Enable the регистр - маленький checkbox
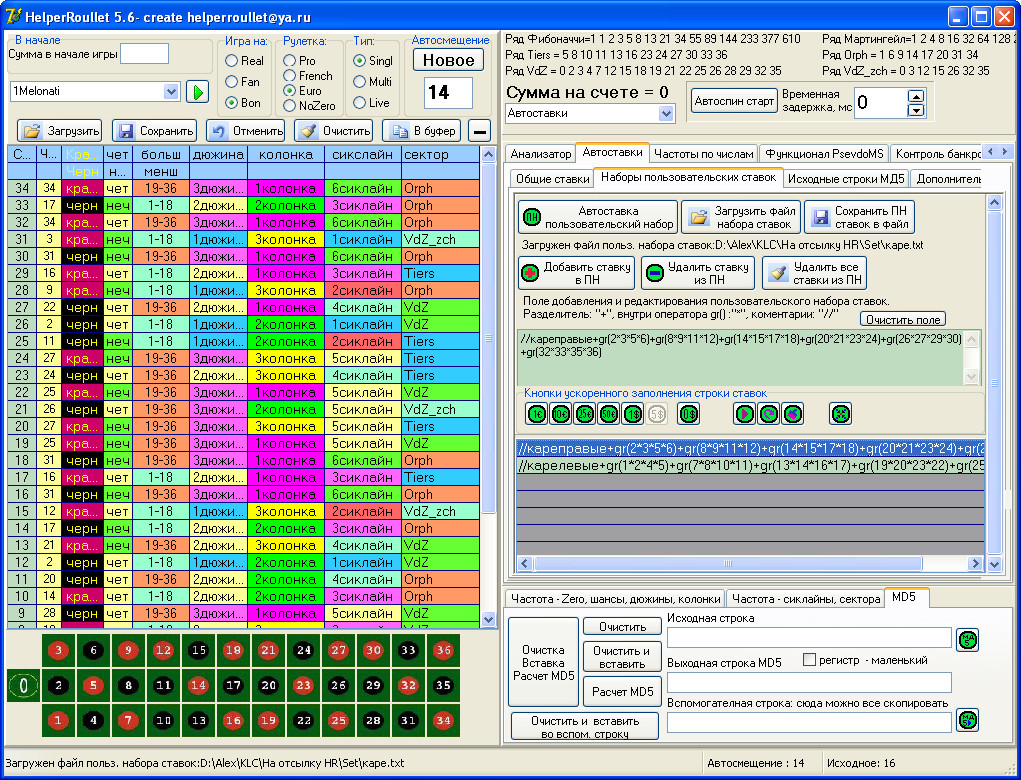Image resolution: width=1021 pixels, height=780 pixels. coord(810,660)
